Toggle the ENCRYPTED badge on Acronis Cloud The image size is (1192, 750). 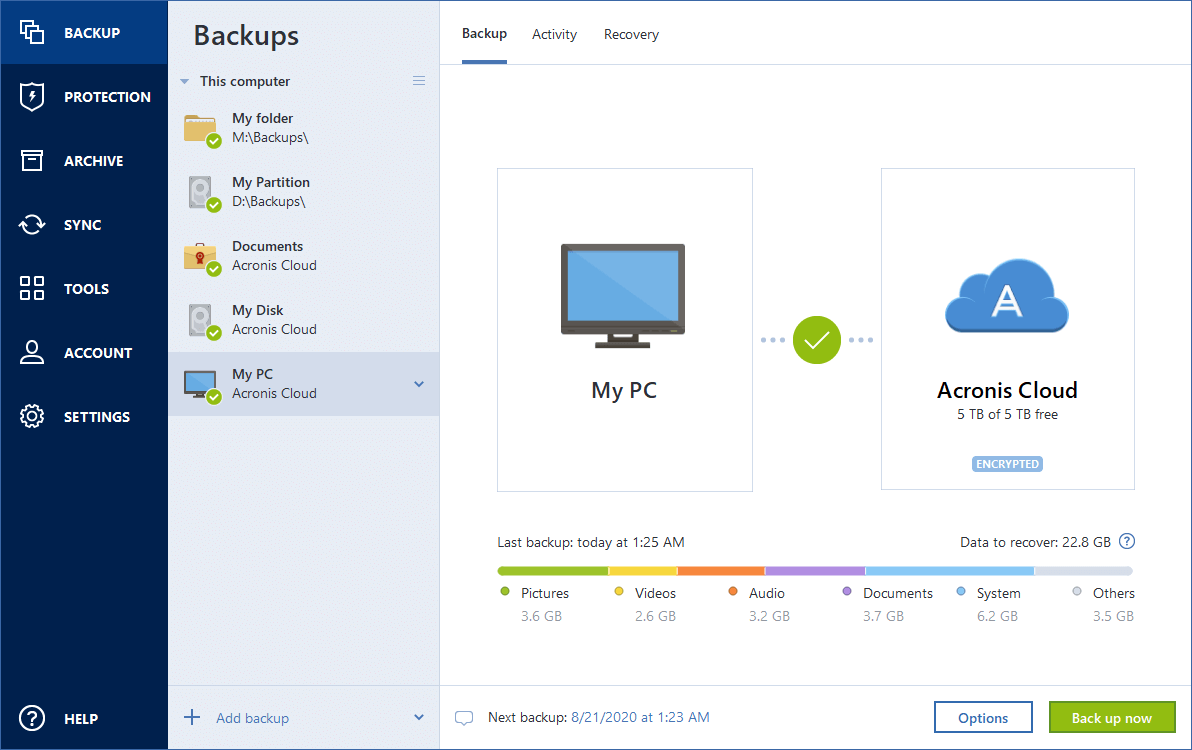[1007, 463]
